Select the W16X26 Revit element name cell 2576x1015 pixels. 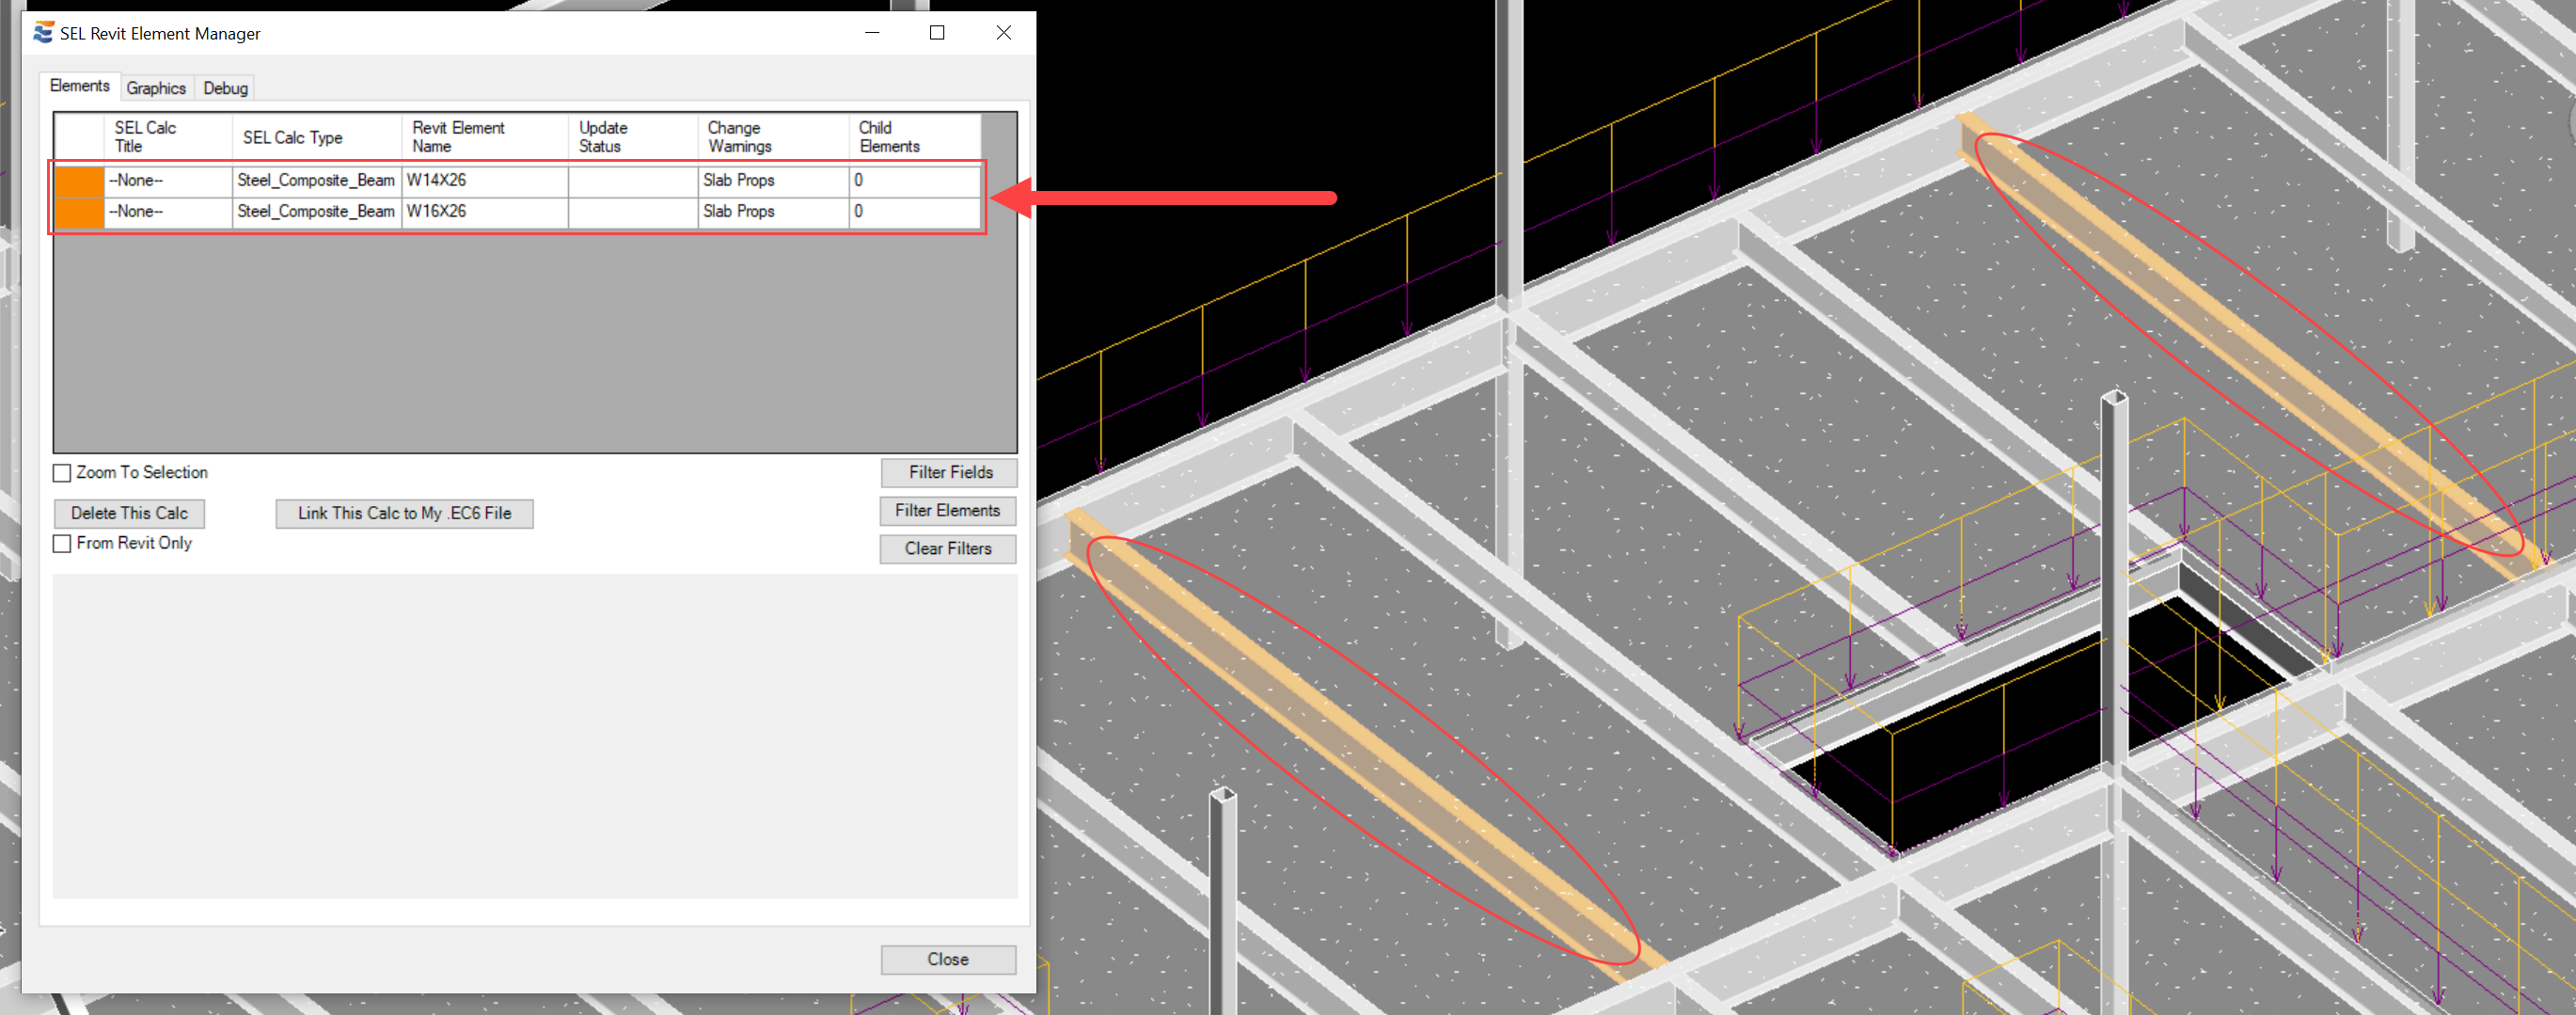tap(484, 212)
